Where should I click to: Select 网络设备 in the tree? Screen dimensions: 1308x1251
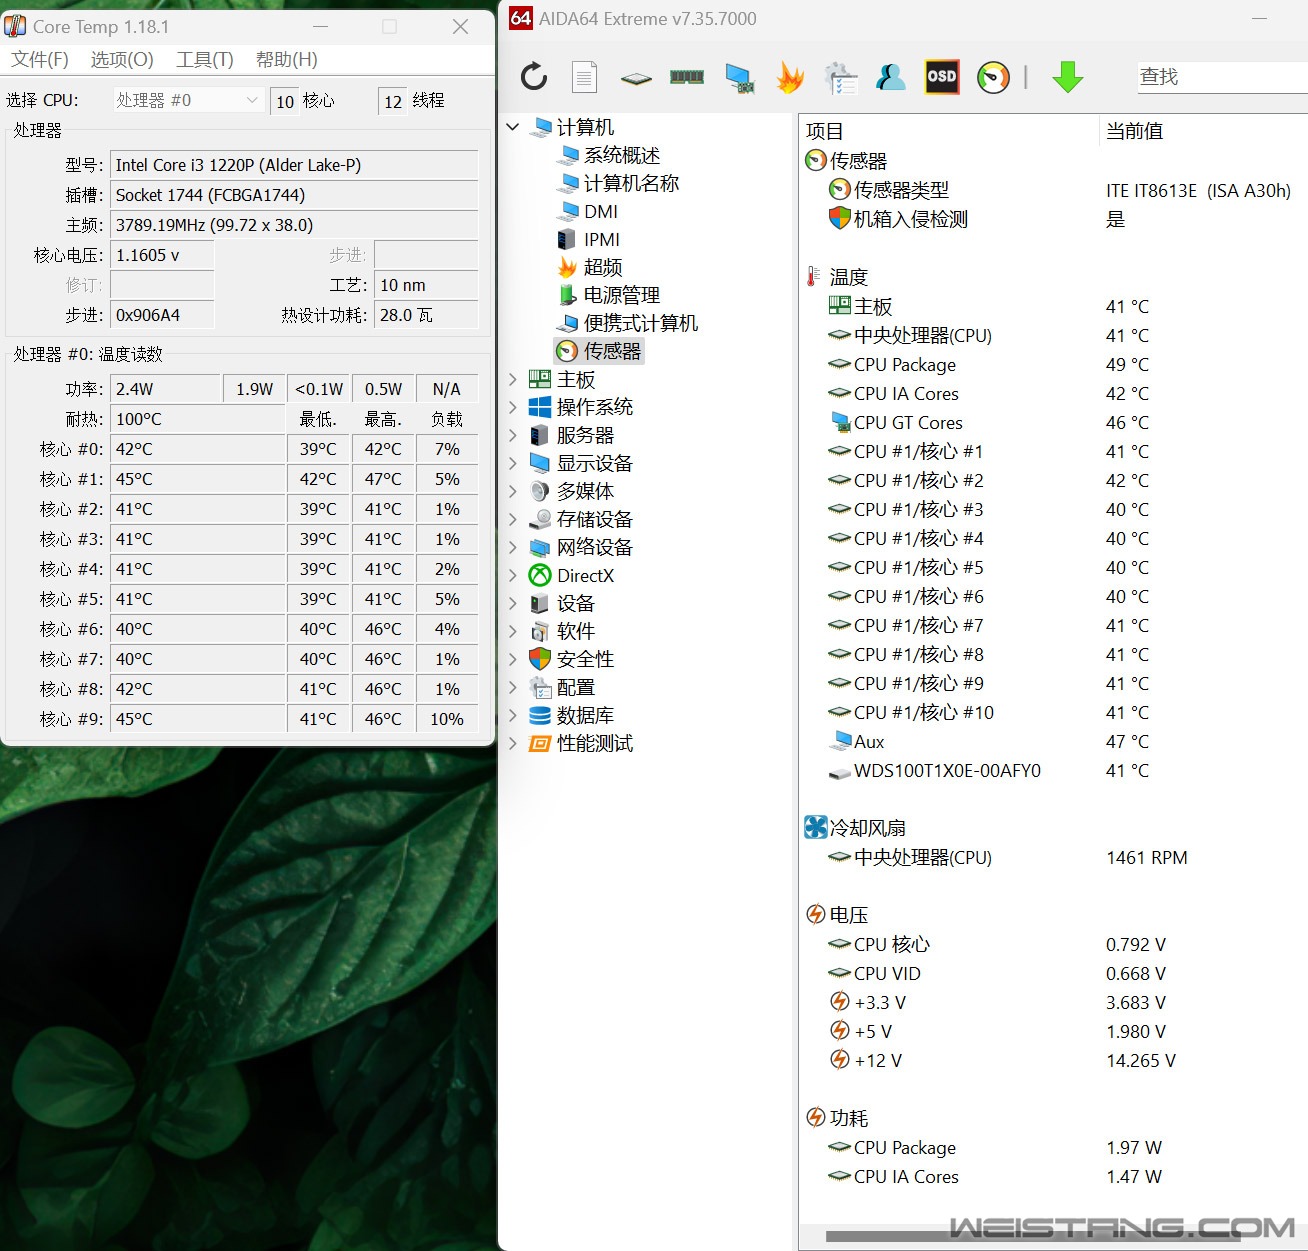(594, 547)
